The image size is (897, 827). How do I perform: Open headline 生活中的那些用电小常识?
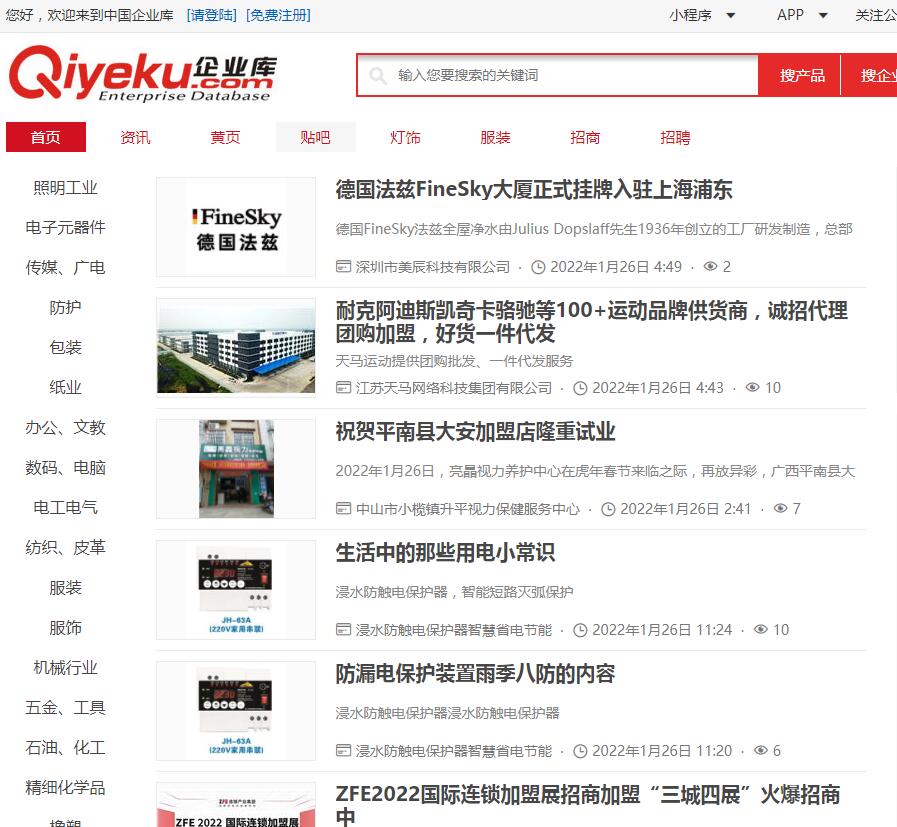pyautogui.click(x=445, y=553)
